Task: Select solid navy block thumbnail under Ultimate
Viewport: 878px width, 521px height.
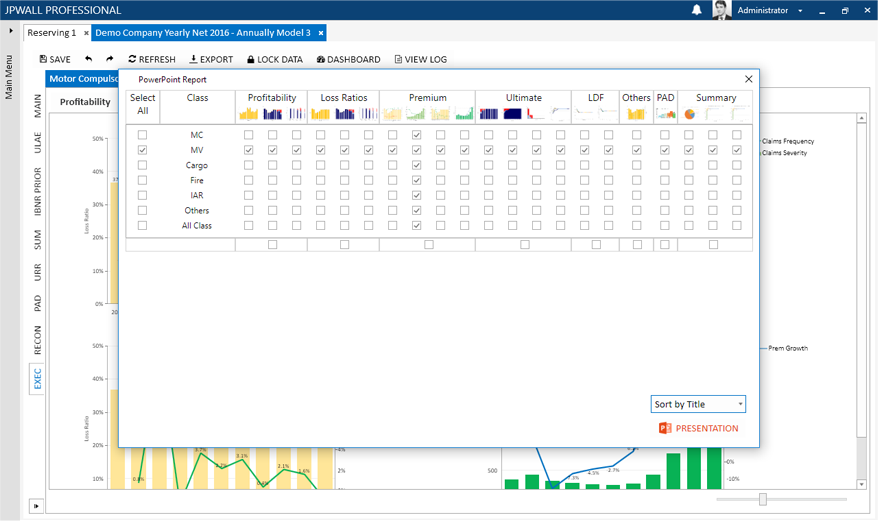Action: click(x=512, y=114)
